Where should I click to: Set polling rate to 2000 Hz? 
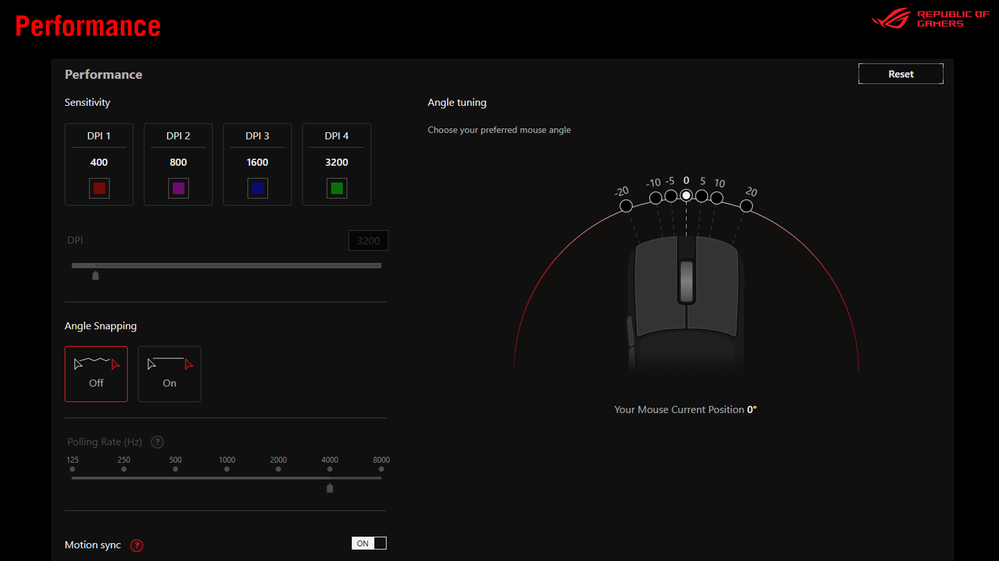point(278,469)
